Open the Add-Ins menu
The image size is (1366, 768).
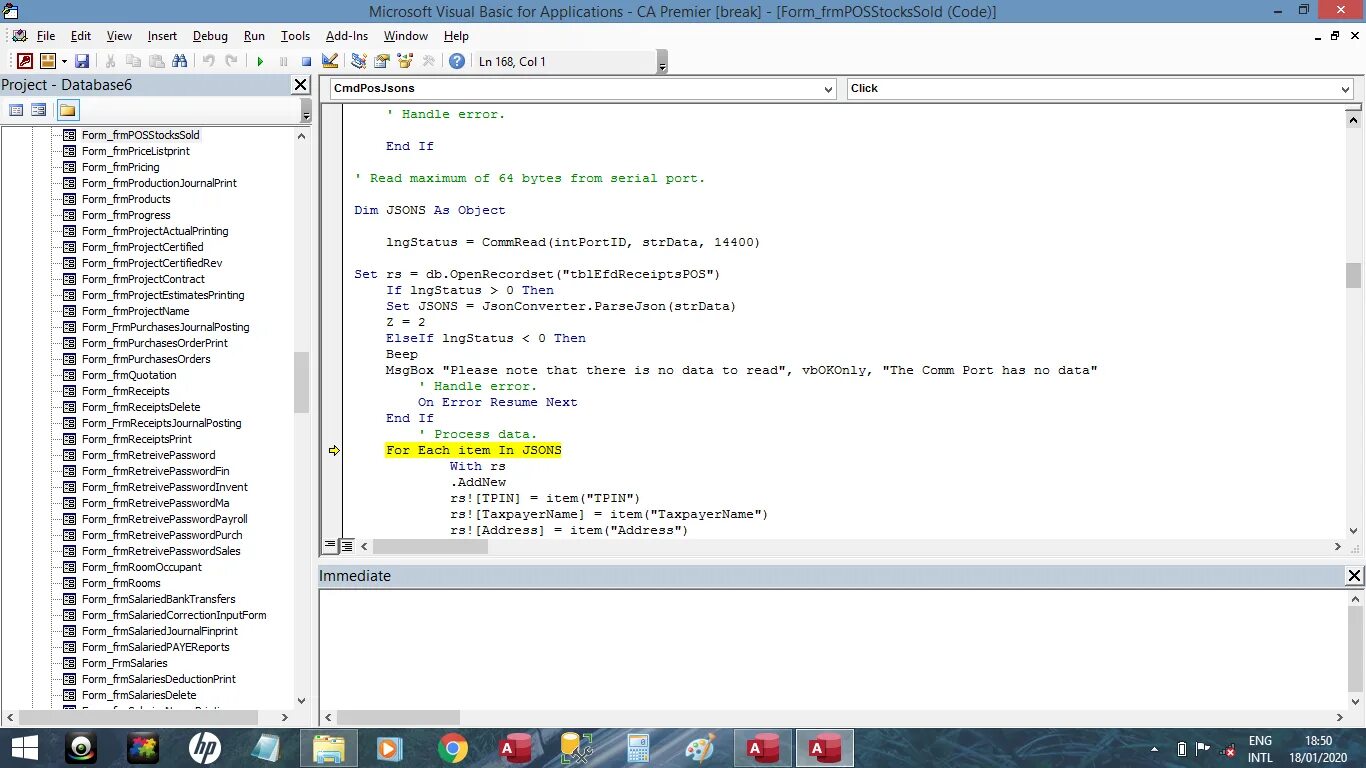(347, 36)
